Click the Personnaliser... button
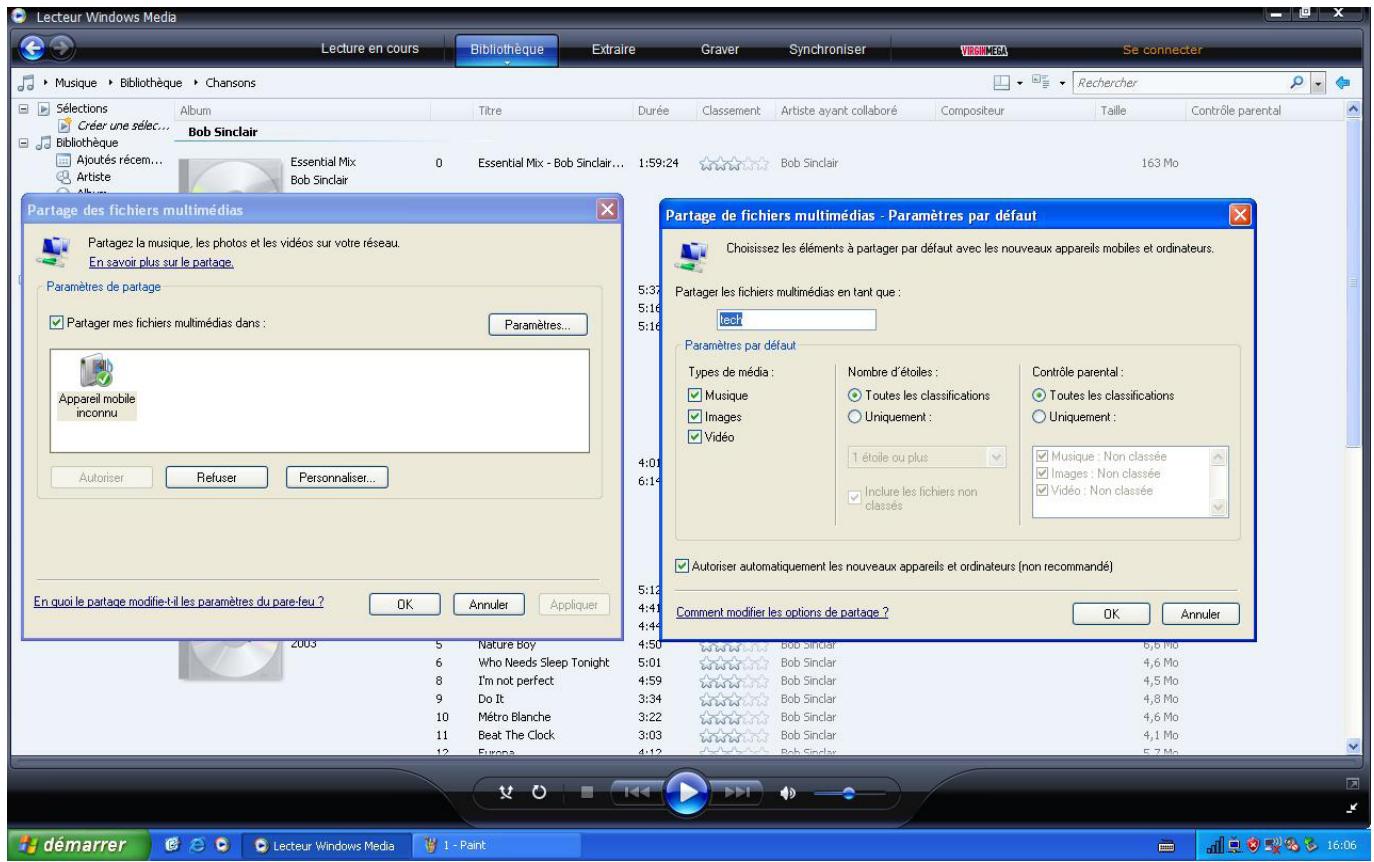 pos(337,477)
